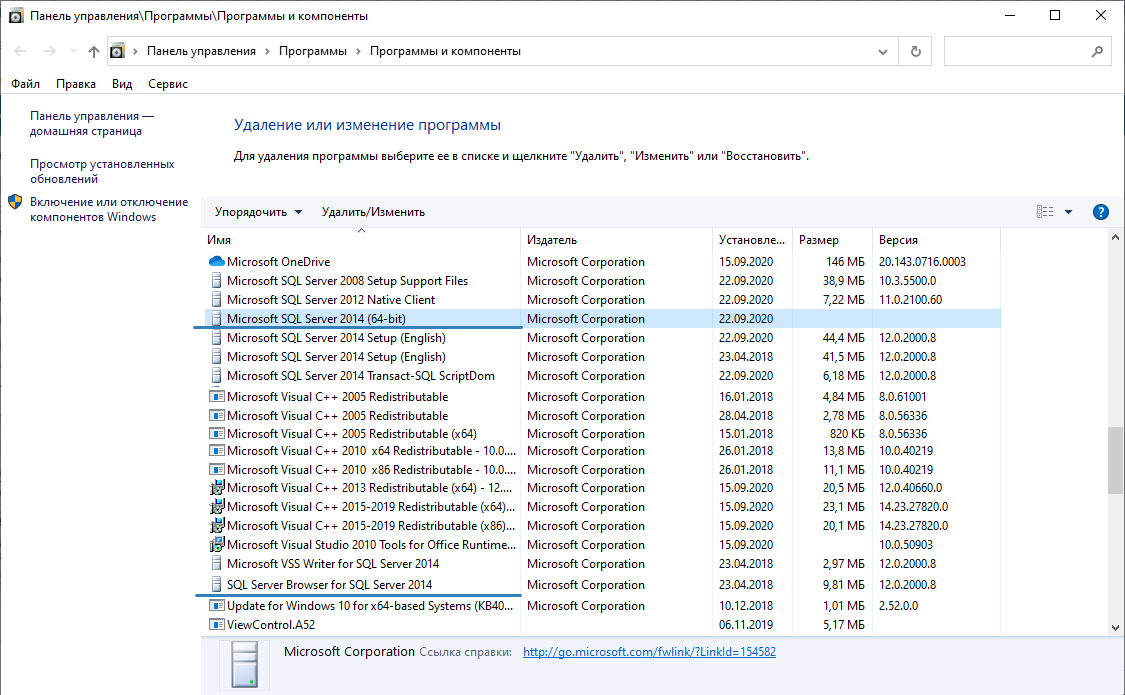Click the up arrow navigation button
Viewport: 1125px width, 695px height.
(94, 51)
